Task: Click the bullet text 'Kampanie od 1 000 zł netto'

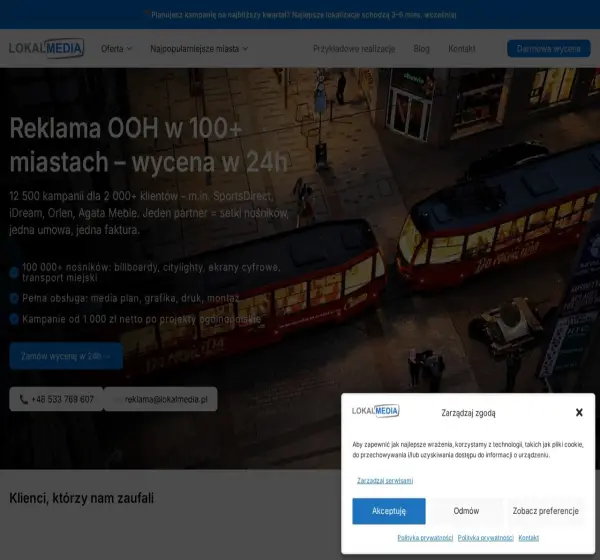Action: [142, 319]
